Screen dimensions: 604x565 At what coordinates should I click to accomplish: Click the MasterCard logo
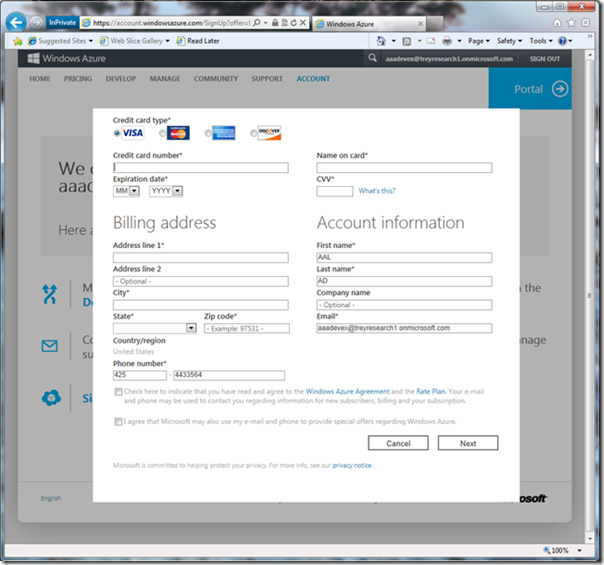178,133
